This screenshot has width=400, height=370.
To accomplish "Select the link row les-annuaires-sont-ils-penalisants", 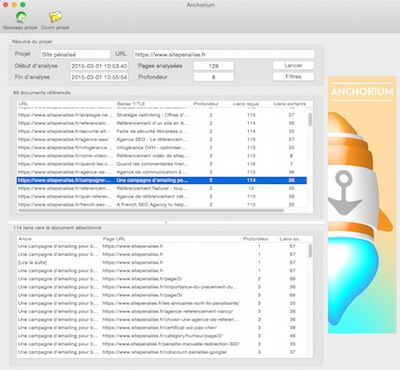I will coord(162,303).
